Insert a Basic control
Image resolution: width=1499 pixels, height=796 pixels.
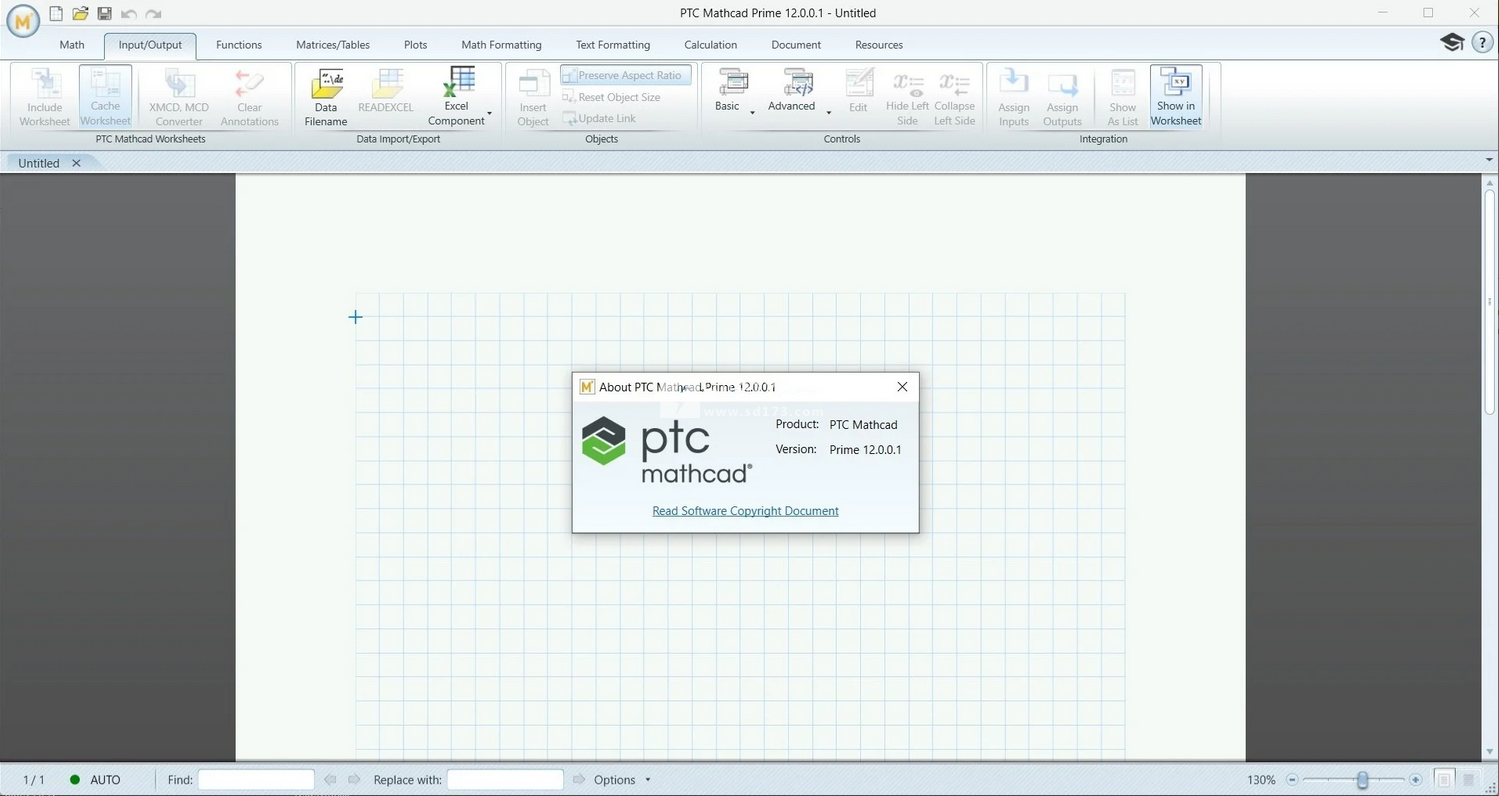pyautogui.click(x=728, y=90)
